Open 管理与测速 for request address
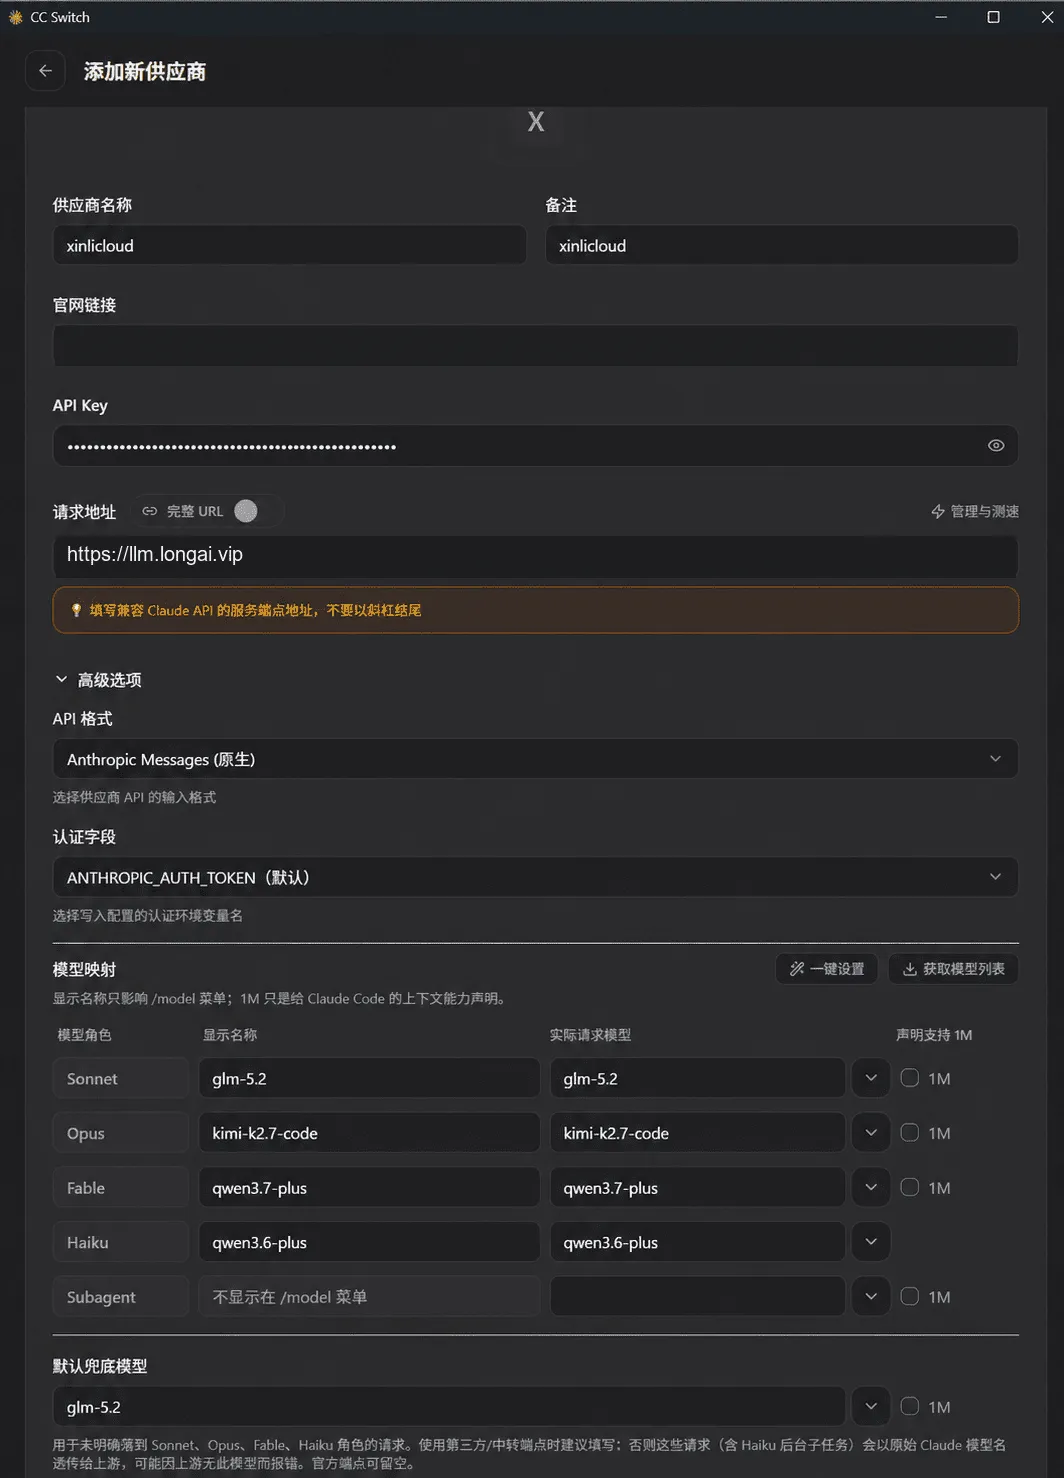This screenshot has height=1478, width=1064. click(975, 511)
